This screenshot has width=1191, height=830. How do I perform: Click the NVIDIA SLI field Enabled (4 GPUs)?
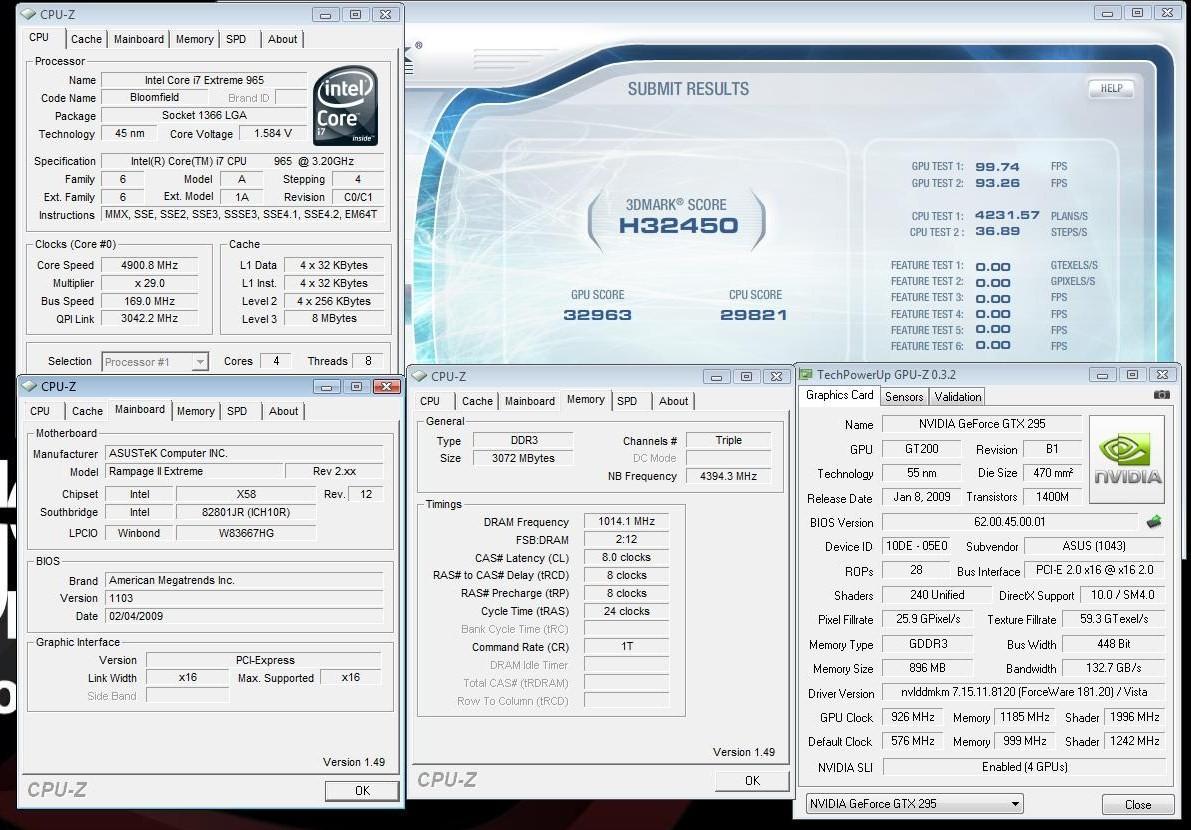tap(1024, 766)
